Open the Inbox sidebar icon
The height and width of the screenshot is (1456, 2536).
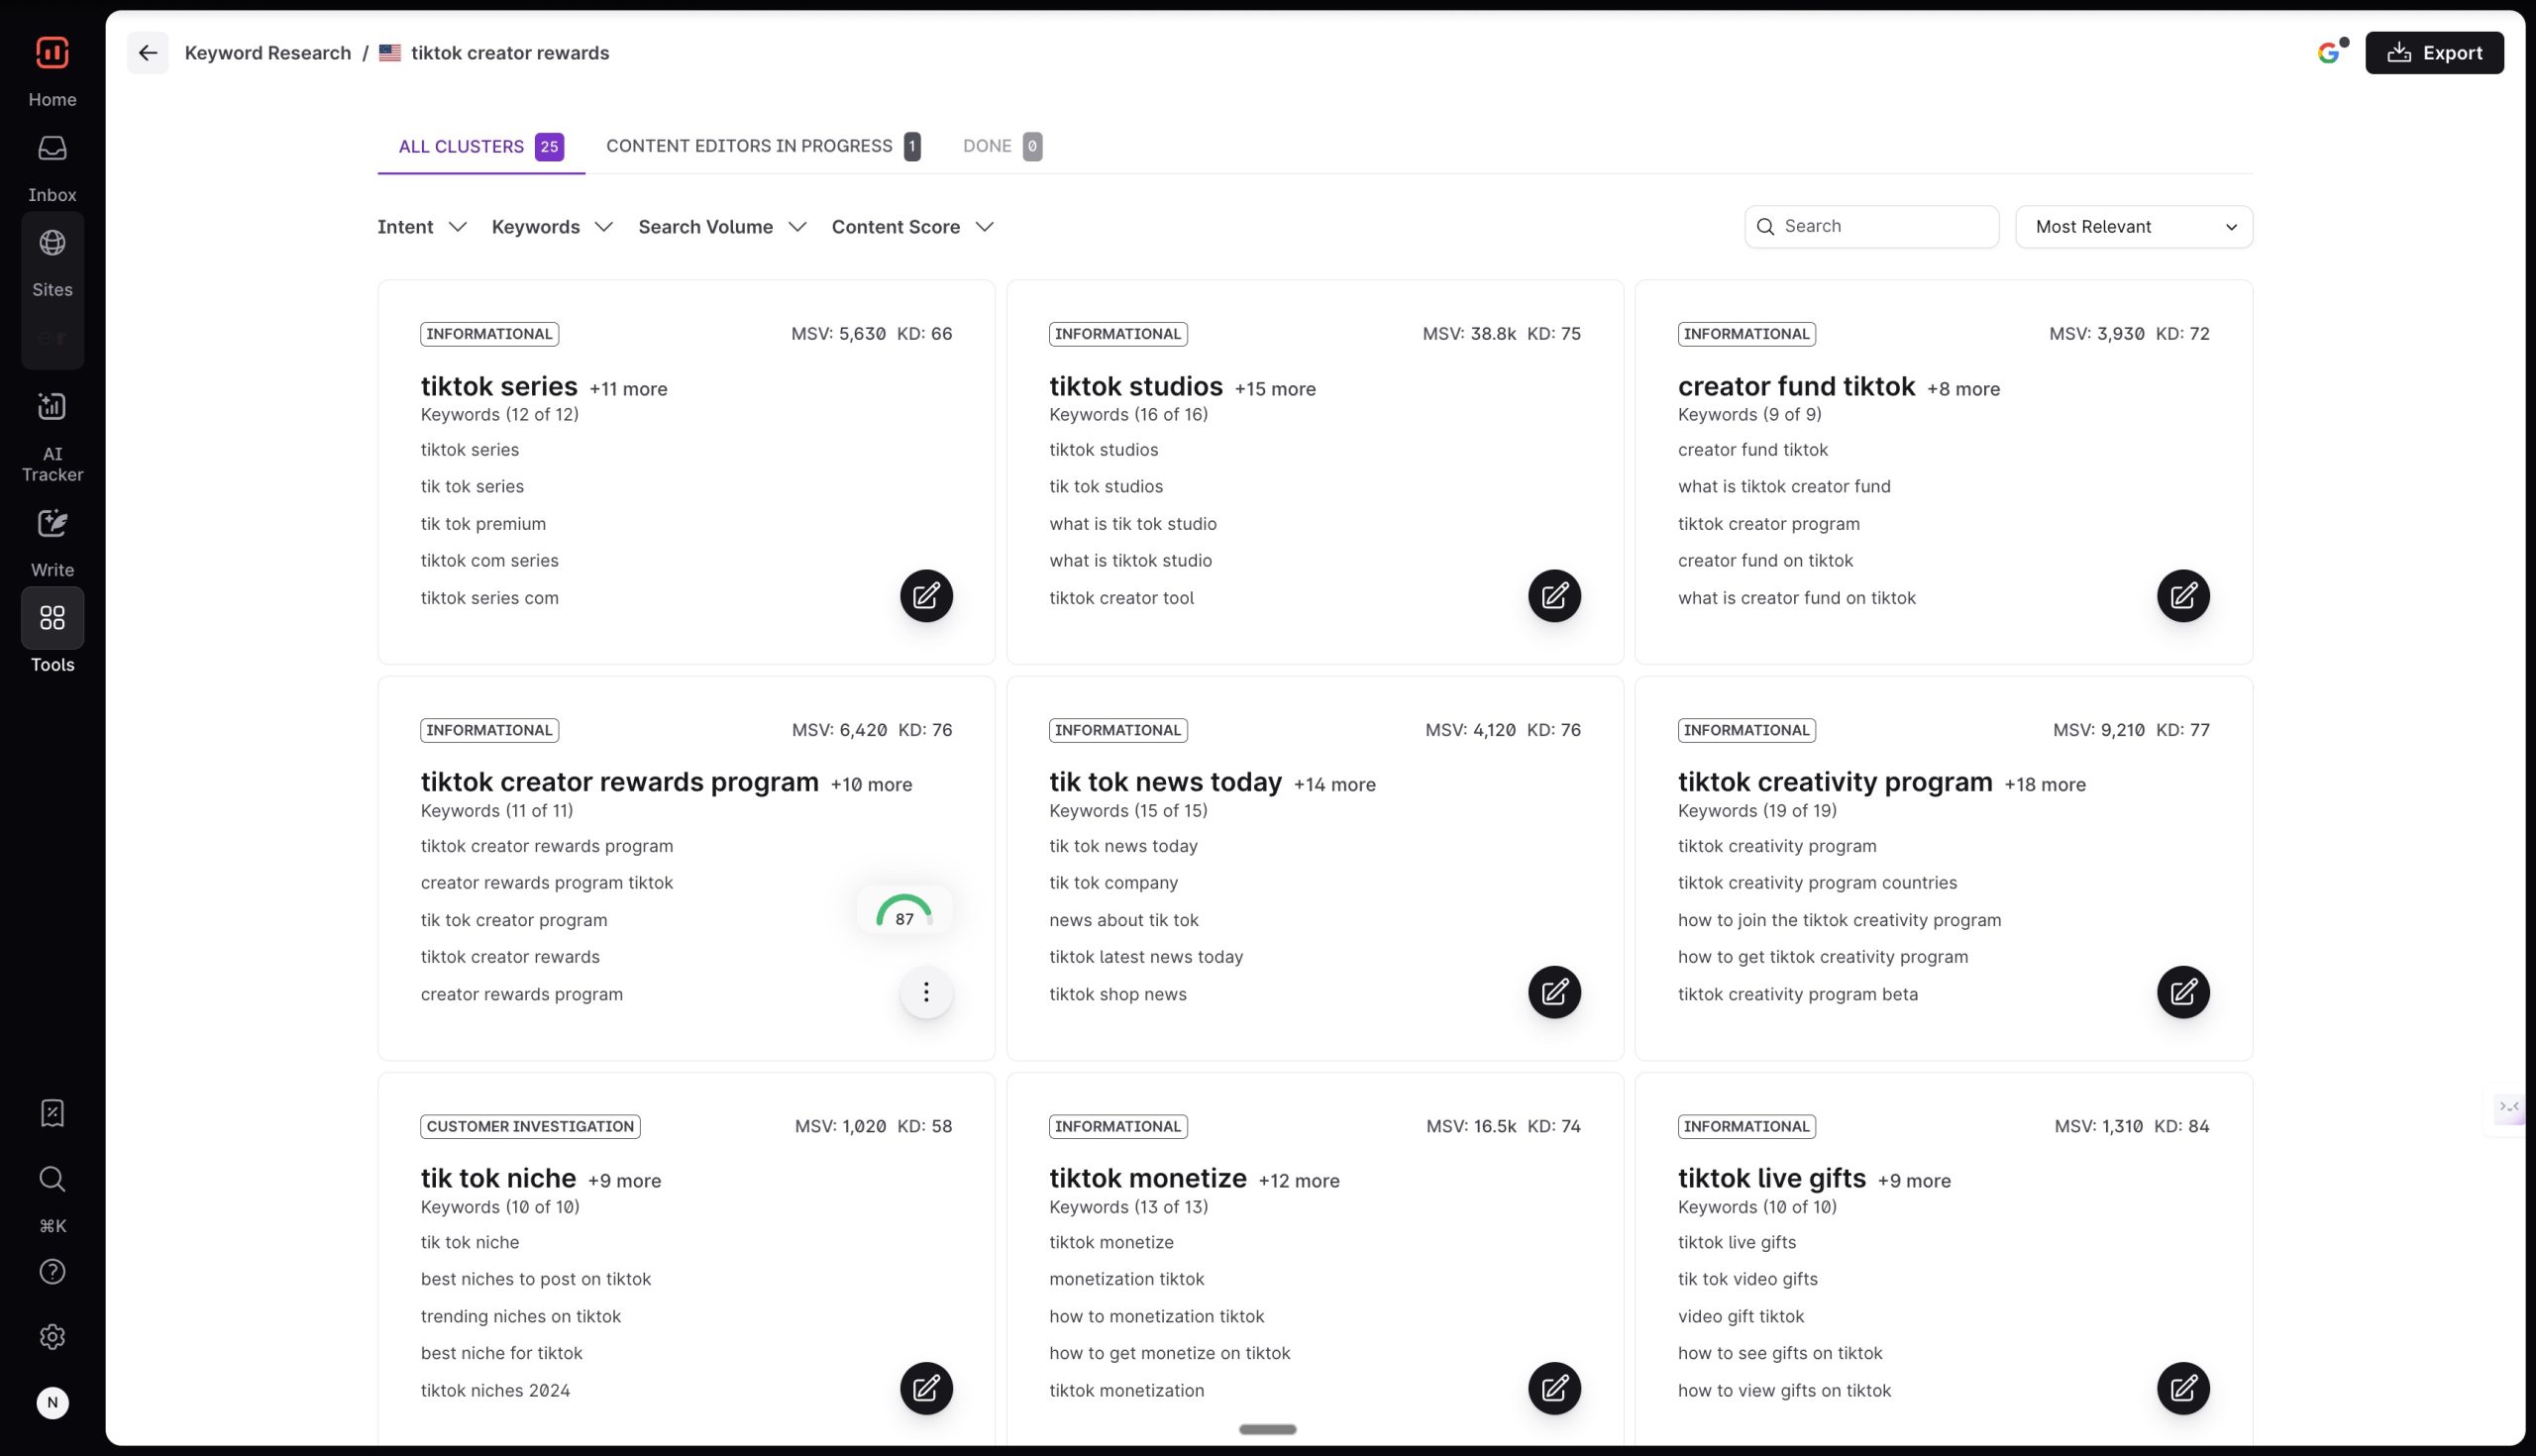click(x=52, y=149)
